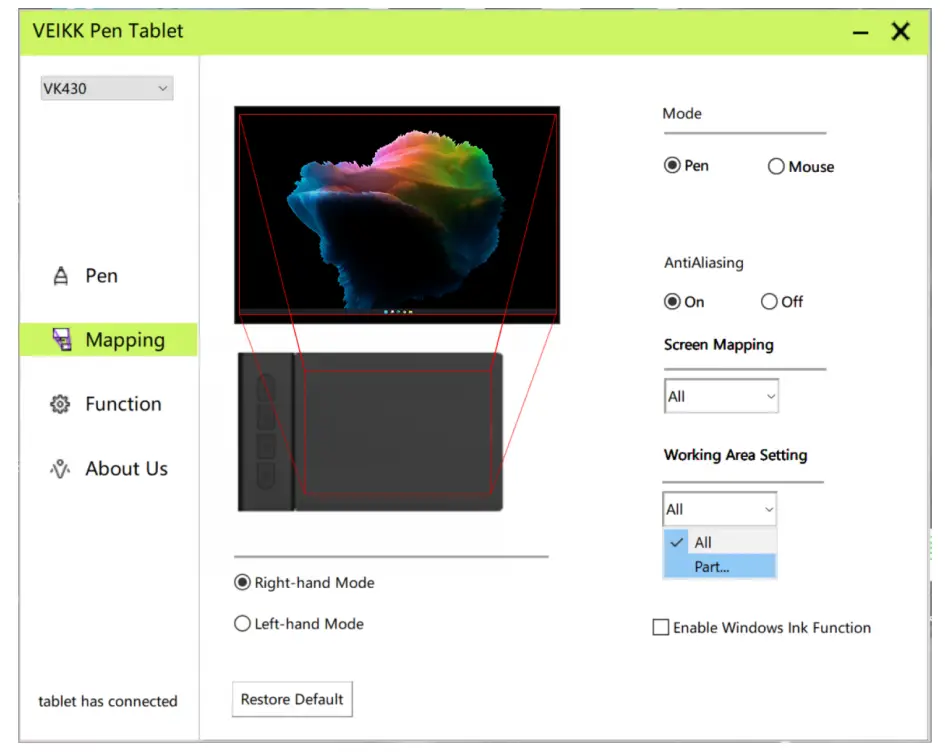Turn AntiAliasing On
The height and width of the screenshot is (754, 945).
[672, 301]
